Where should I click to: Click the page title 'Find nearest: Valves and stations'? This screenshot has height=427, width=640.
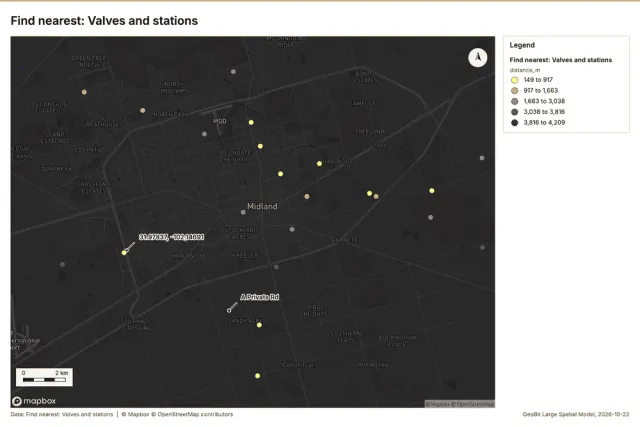(104, 21)
